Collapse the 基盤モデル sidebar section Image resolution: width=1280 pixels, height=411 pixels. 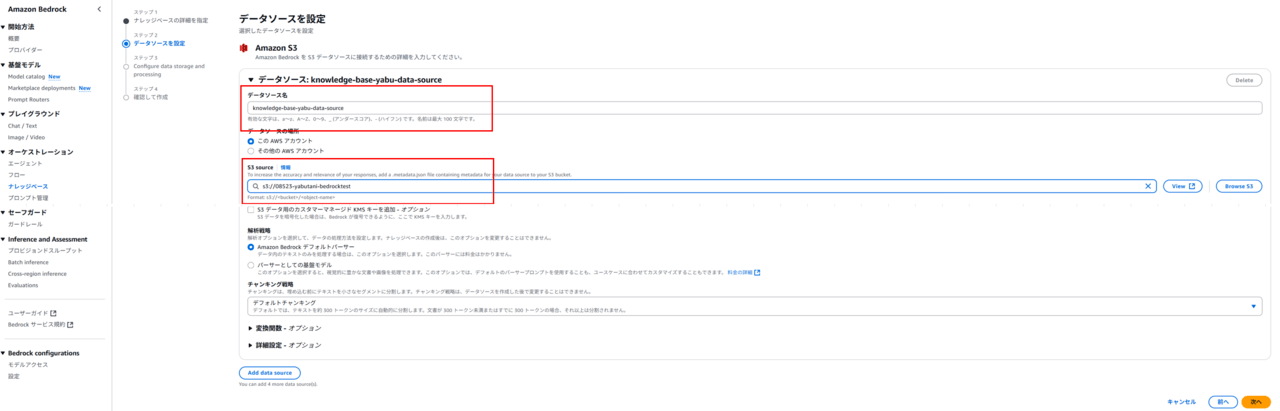click(3, 65)
